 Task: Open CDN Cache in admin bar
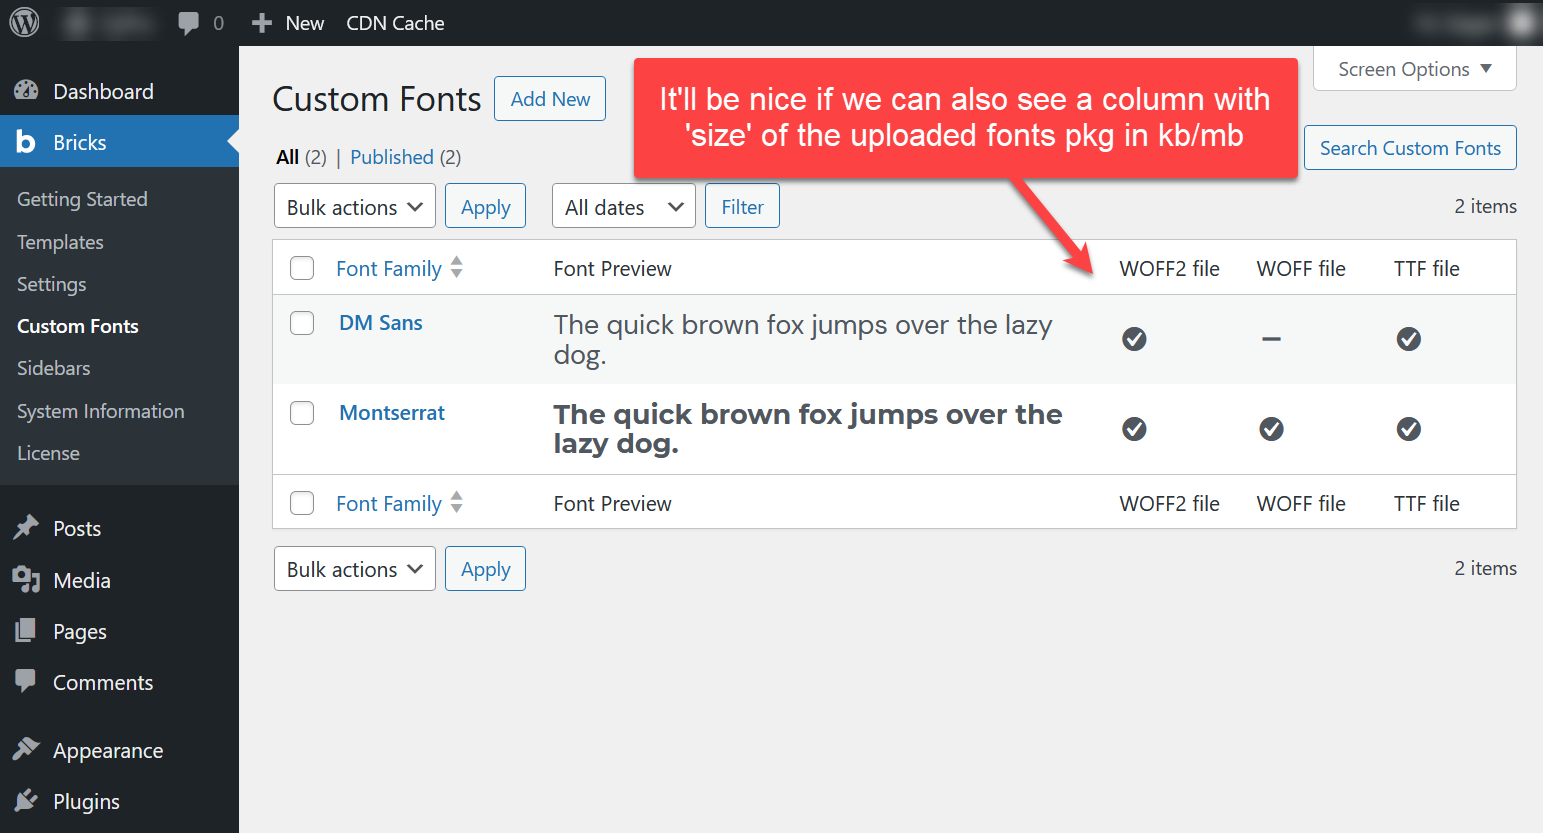pyautogui.click(x=395, y=23)
